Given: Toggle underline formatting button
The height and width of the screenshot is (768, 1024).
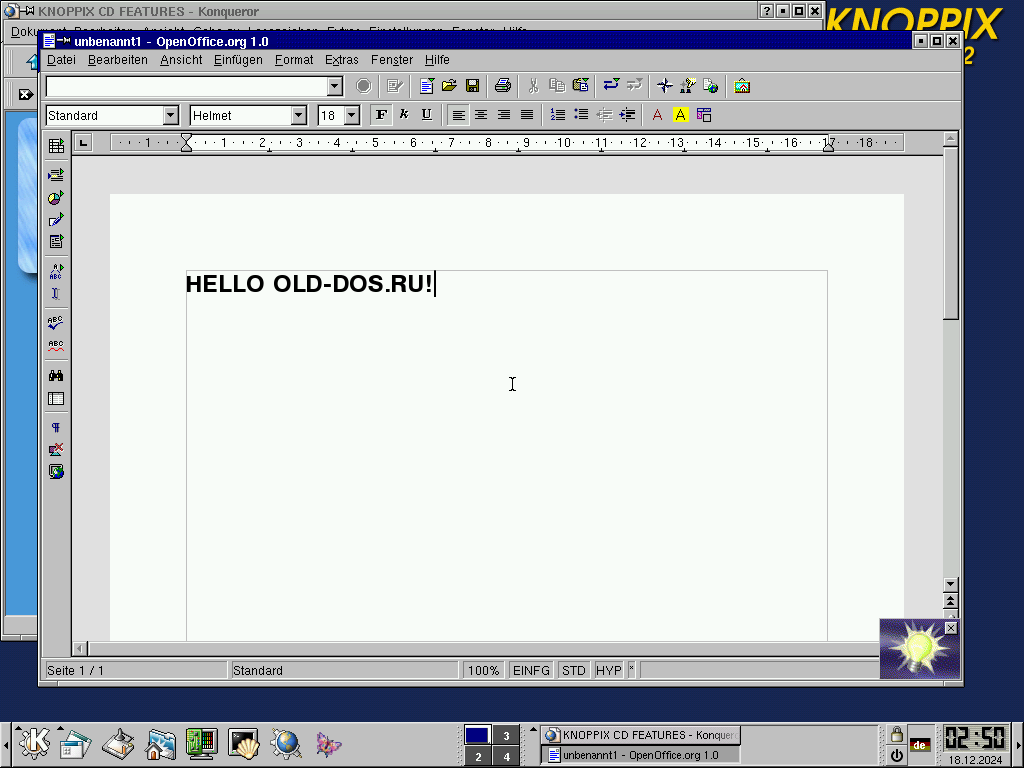Looking at the screenshot, I should click(x=426, y=115).
